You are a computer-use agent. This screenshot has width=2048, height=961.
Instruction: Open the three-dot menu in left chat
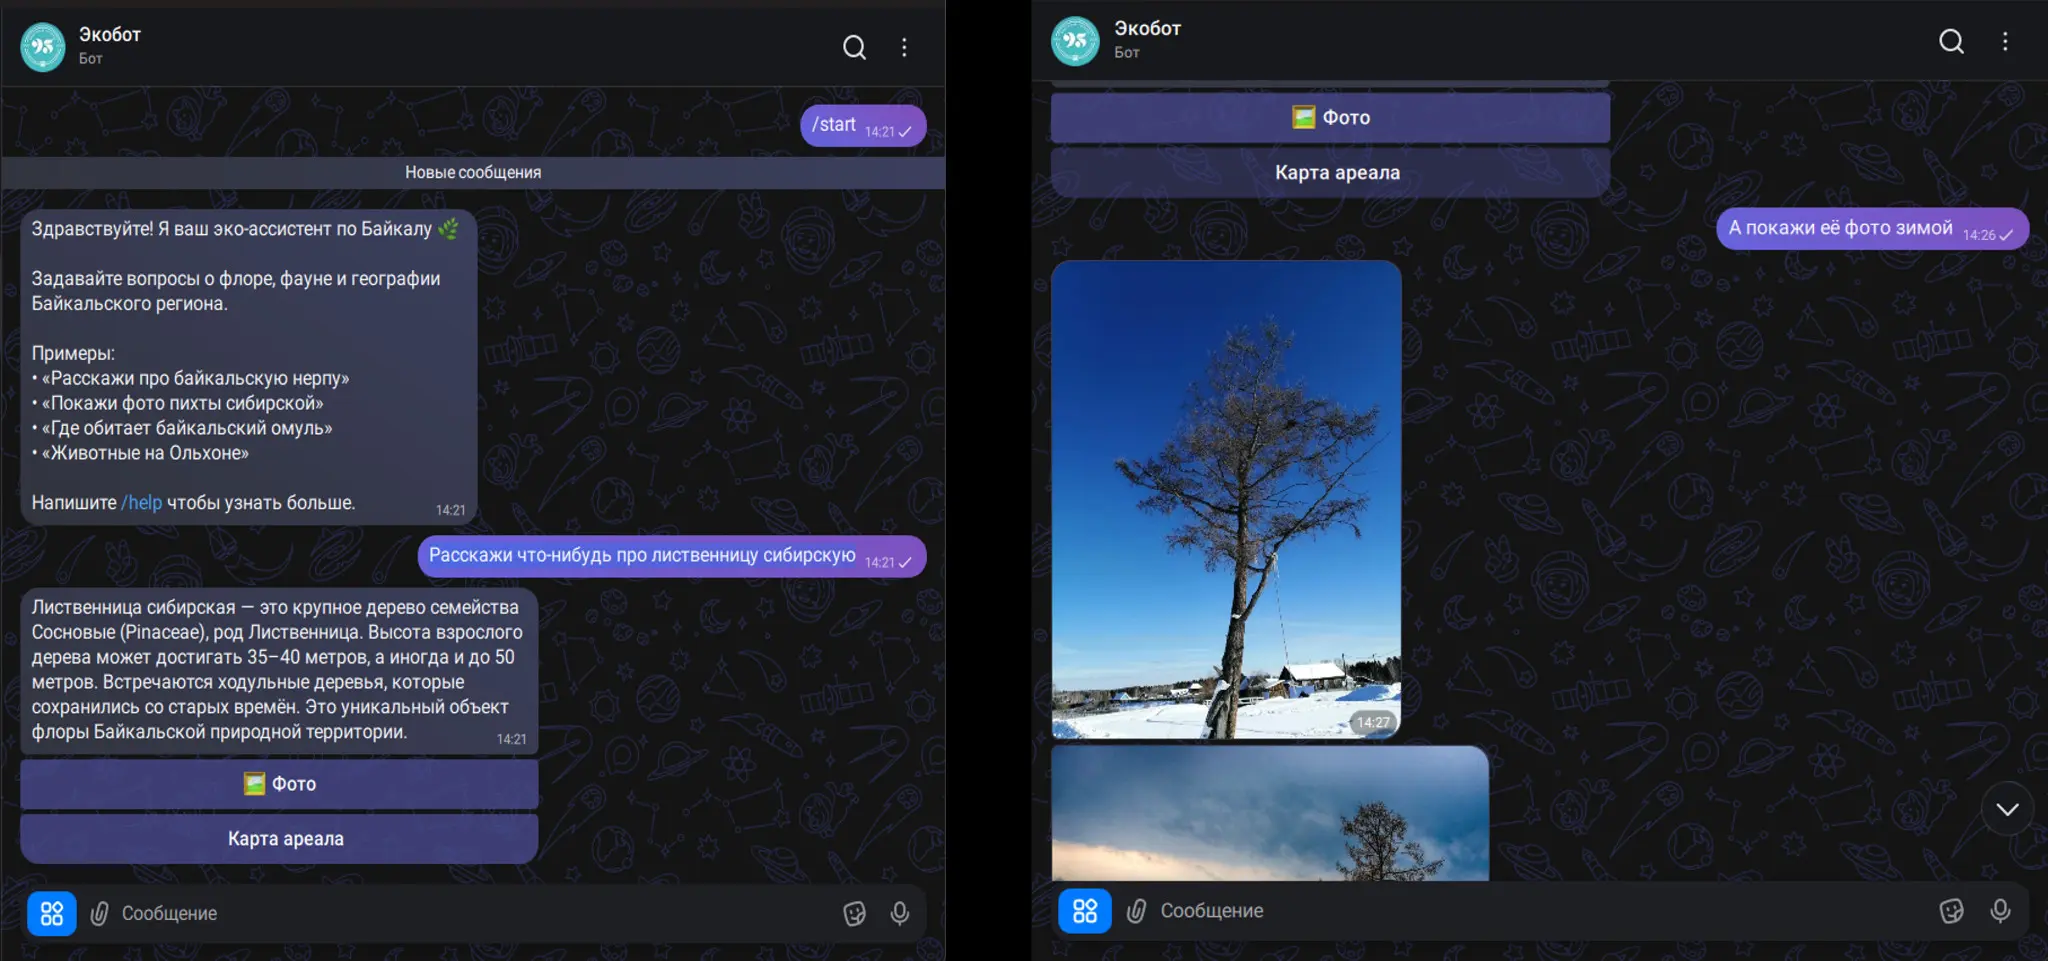[904, 47]
